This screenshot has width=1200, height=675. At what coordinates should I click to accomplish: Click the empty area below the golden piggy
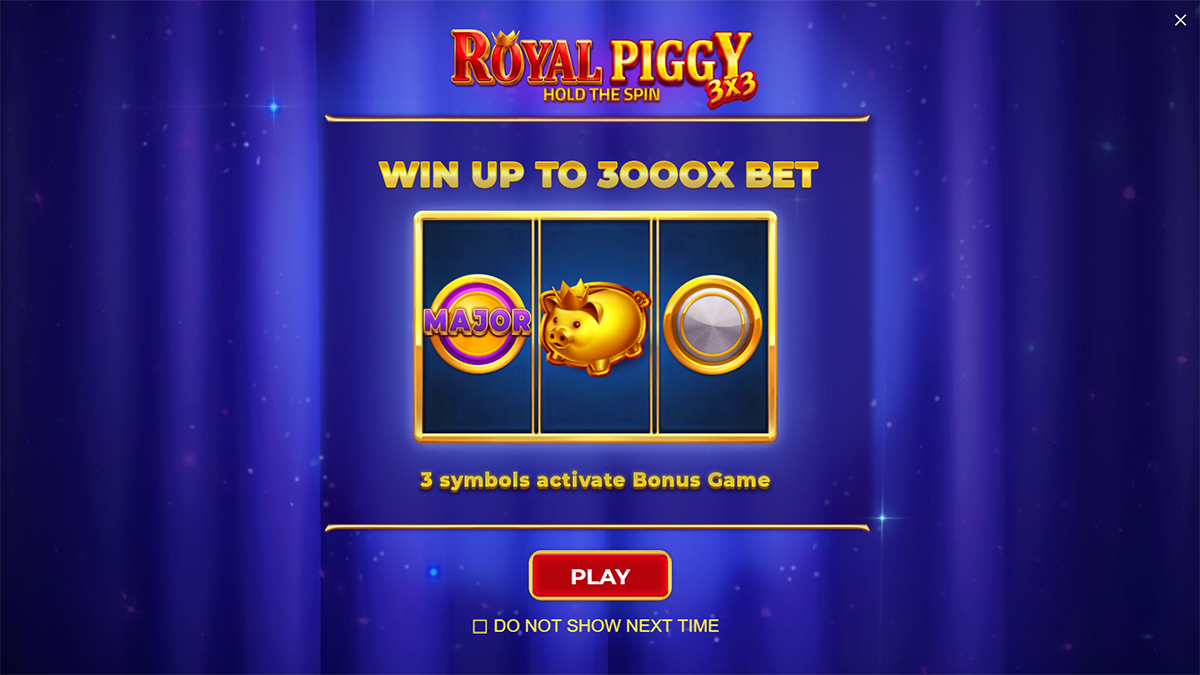(596, 405)
